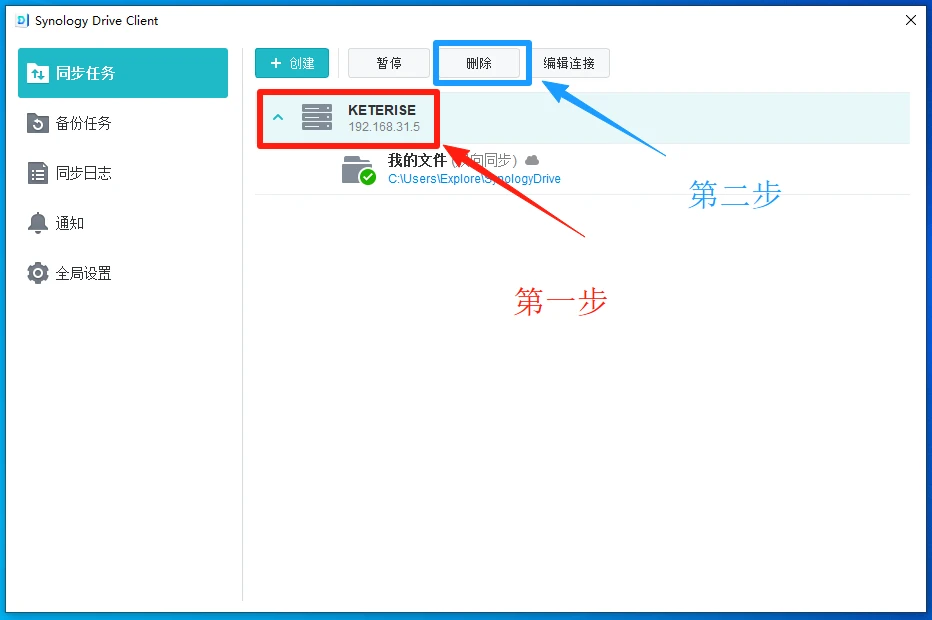Image resolution: width=932 pixels, height=620 pixels.
Task: Click the 我的文件 folder icon with green check
Action: 358,170
